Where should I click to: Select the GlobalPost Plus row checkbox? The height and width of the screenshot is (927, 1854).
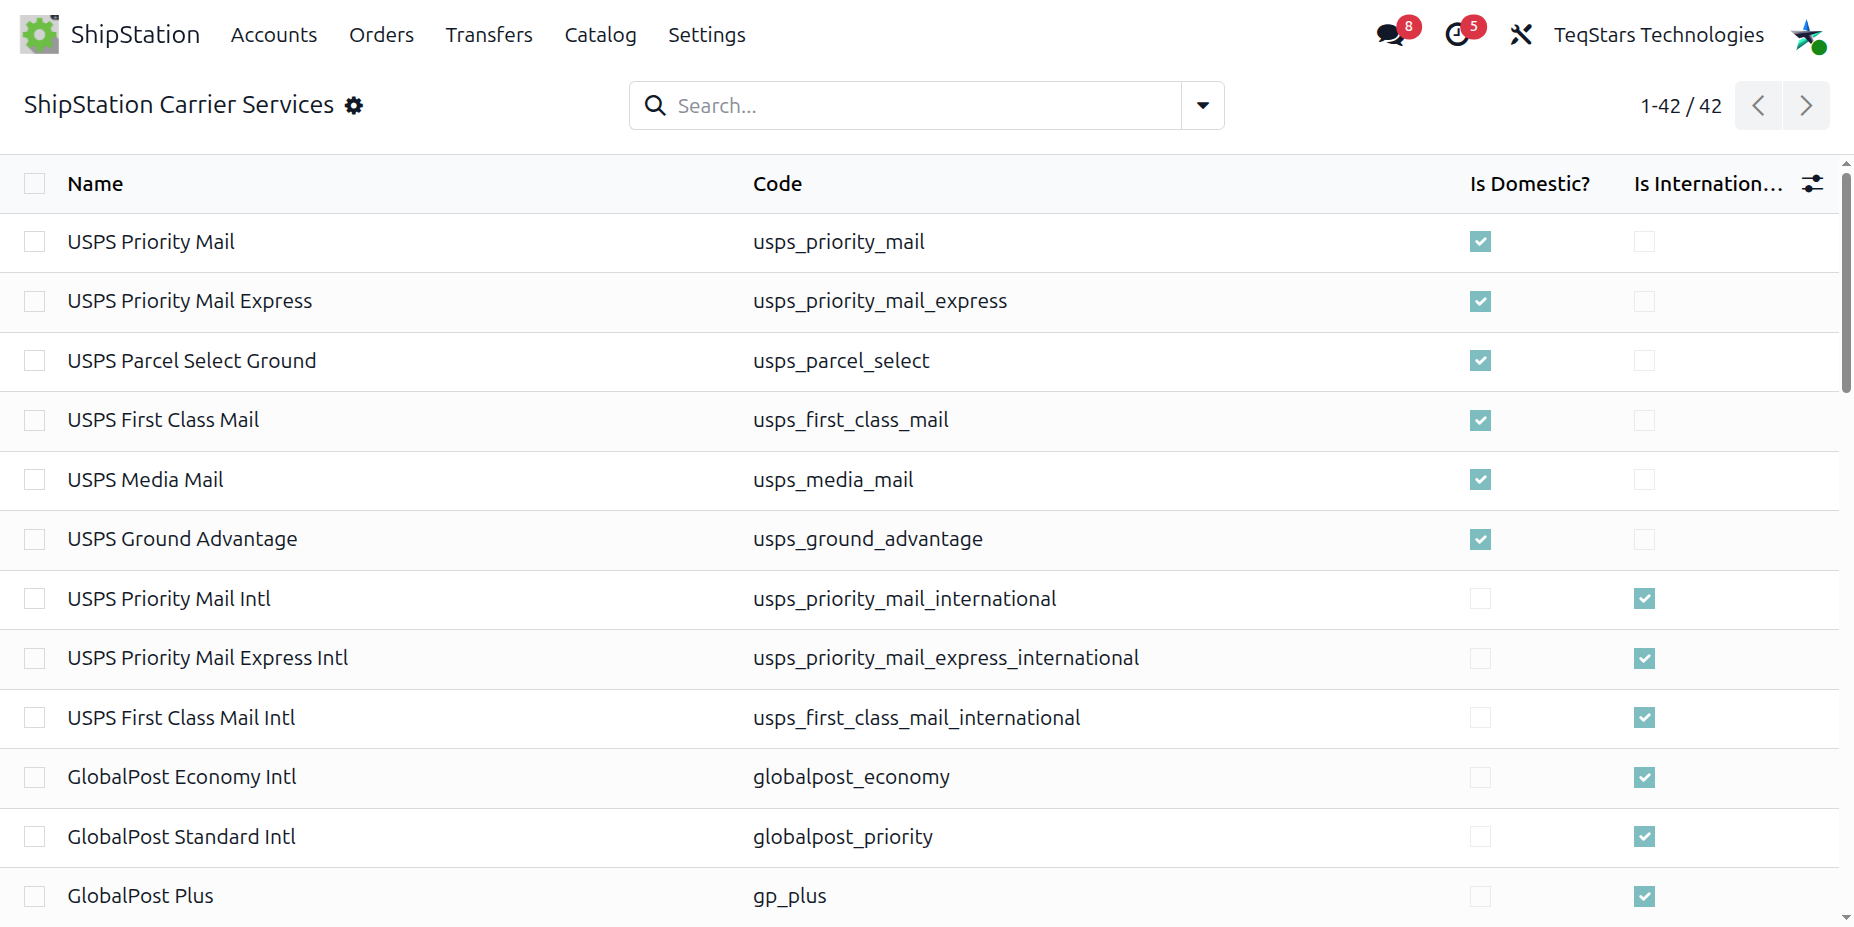click(35, 896)
